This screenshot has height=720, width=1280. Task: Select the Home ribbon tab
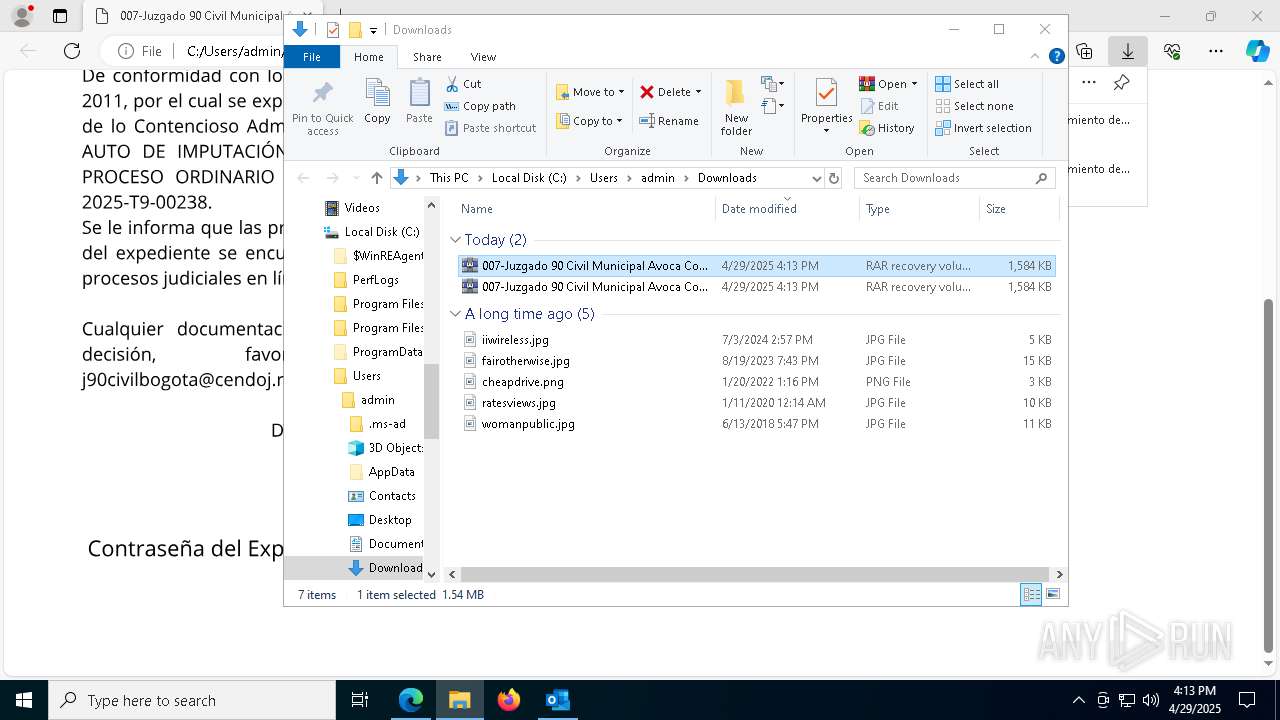click(368, 57)
